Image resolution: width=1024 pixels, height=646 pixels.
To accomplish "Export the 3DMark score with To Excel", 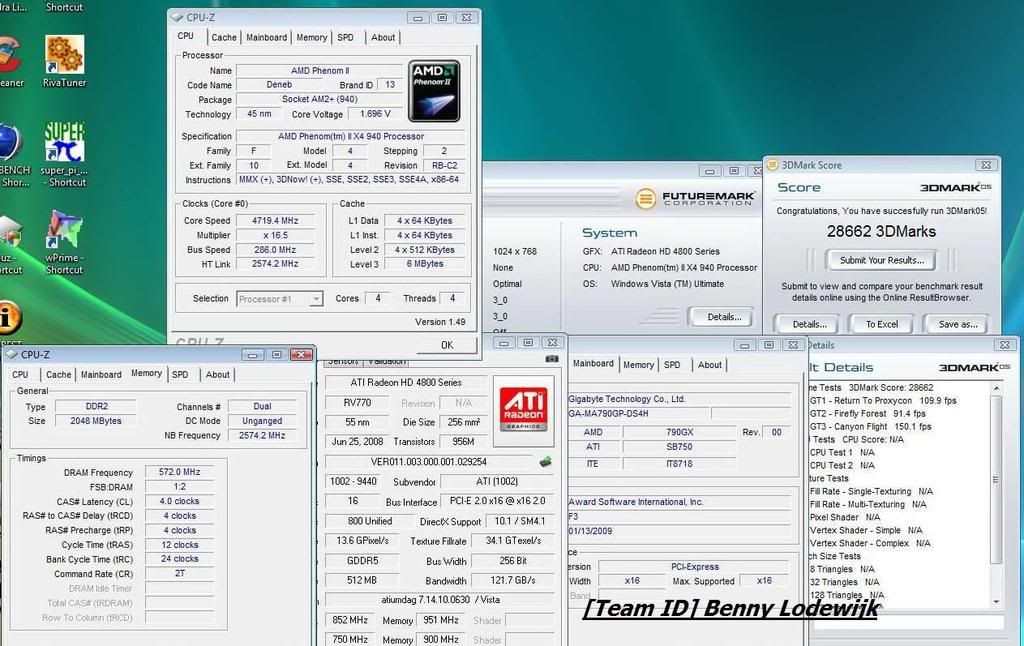I will tap(881, 324).
